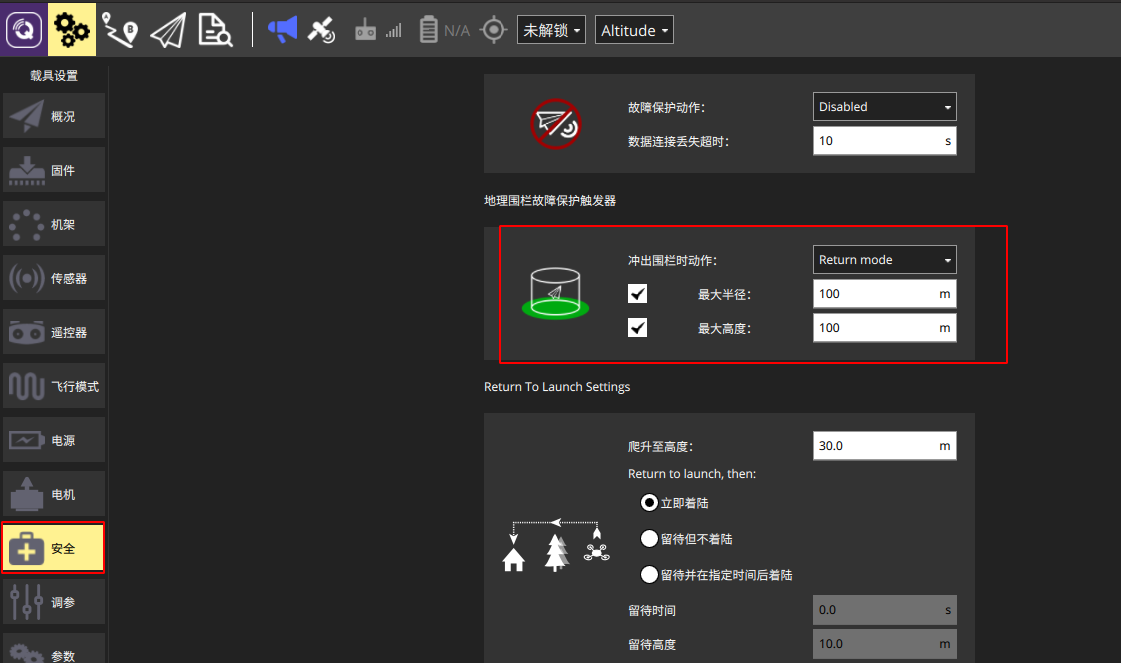Click the return-to-launch diagram image

(x=556, y=546)
